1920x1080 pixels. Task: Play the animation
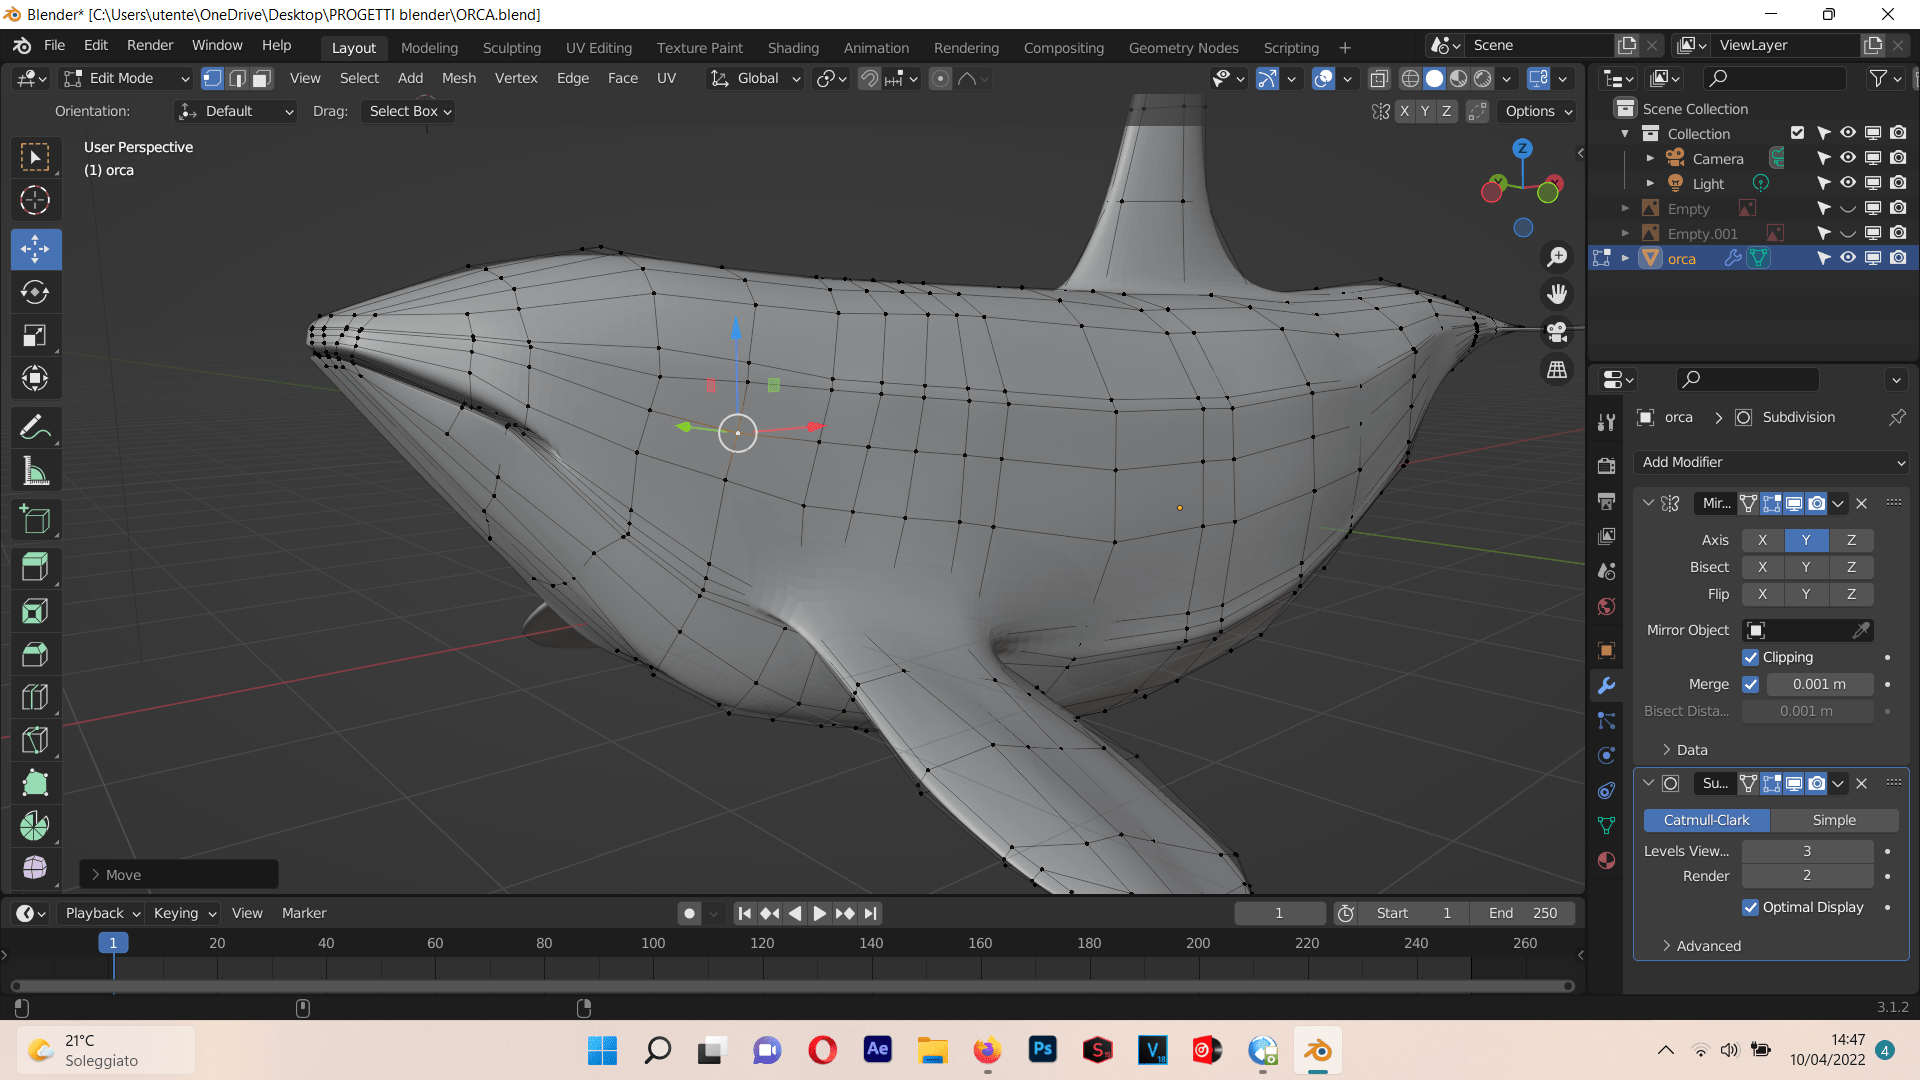point(819,913)
